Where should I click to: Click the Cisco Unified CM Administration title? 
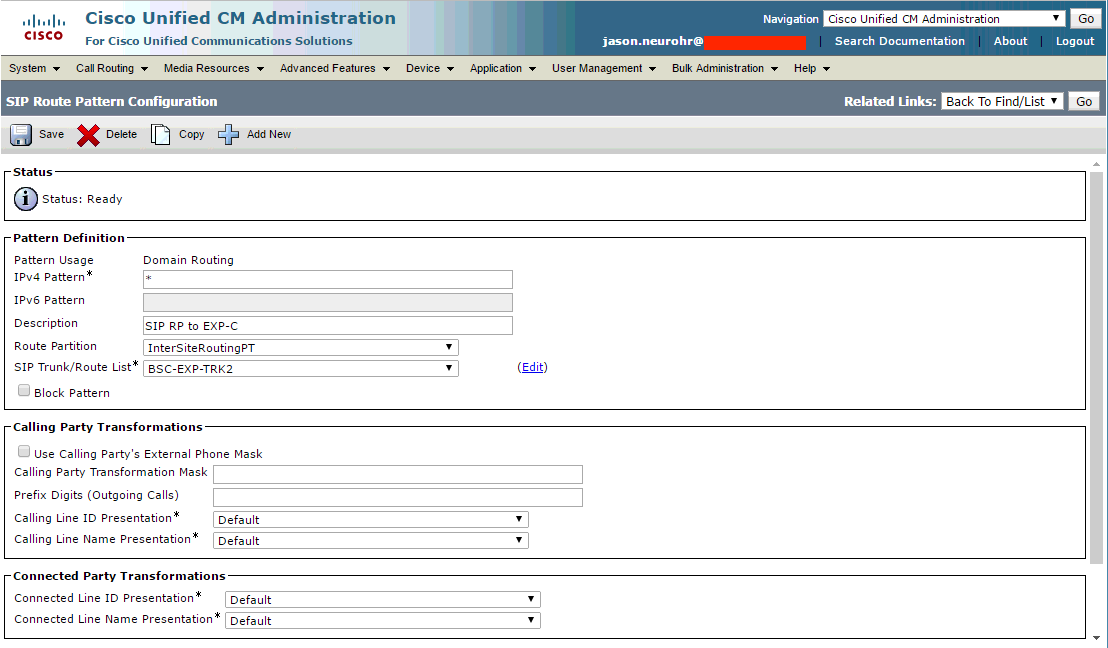point(241,18)
